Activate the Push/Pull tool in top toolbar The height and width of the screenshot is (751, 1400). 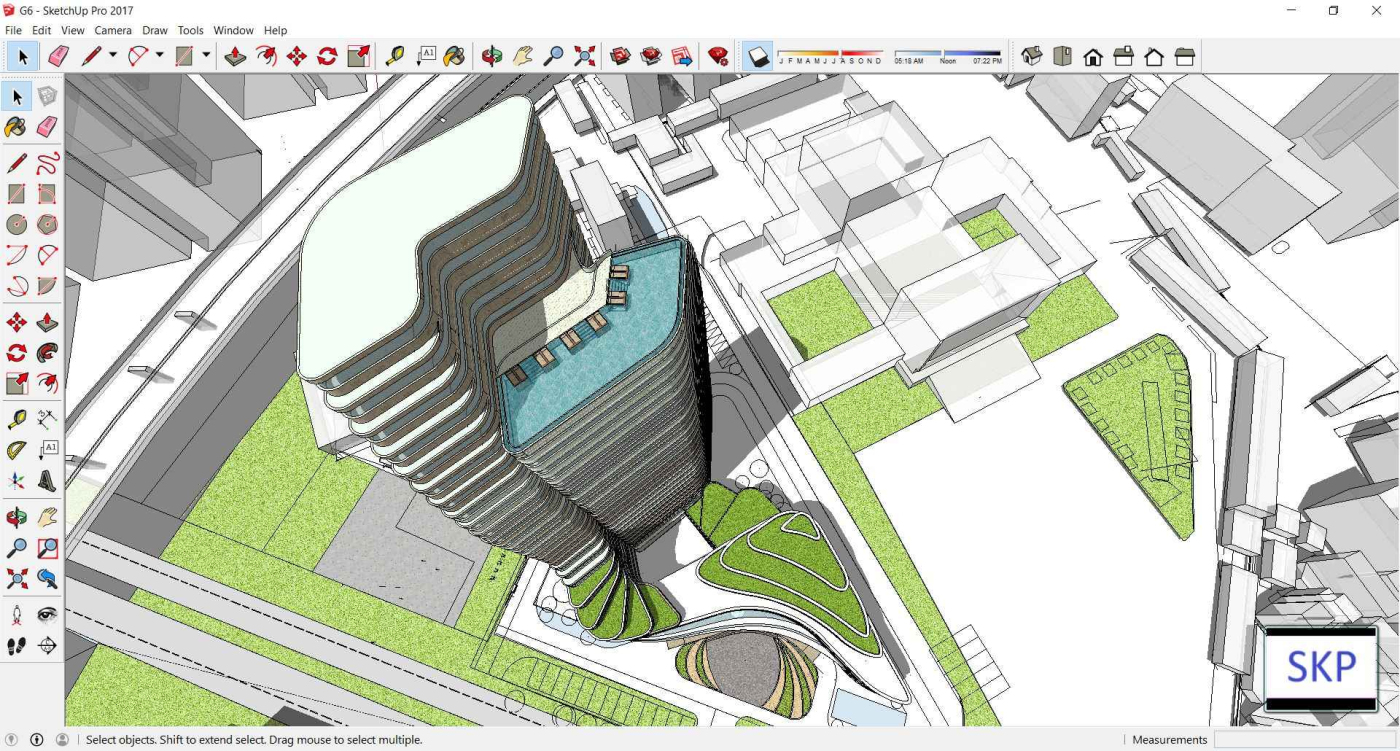(235, 57)
